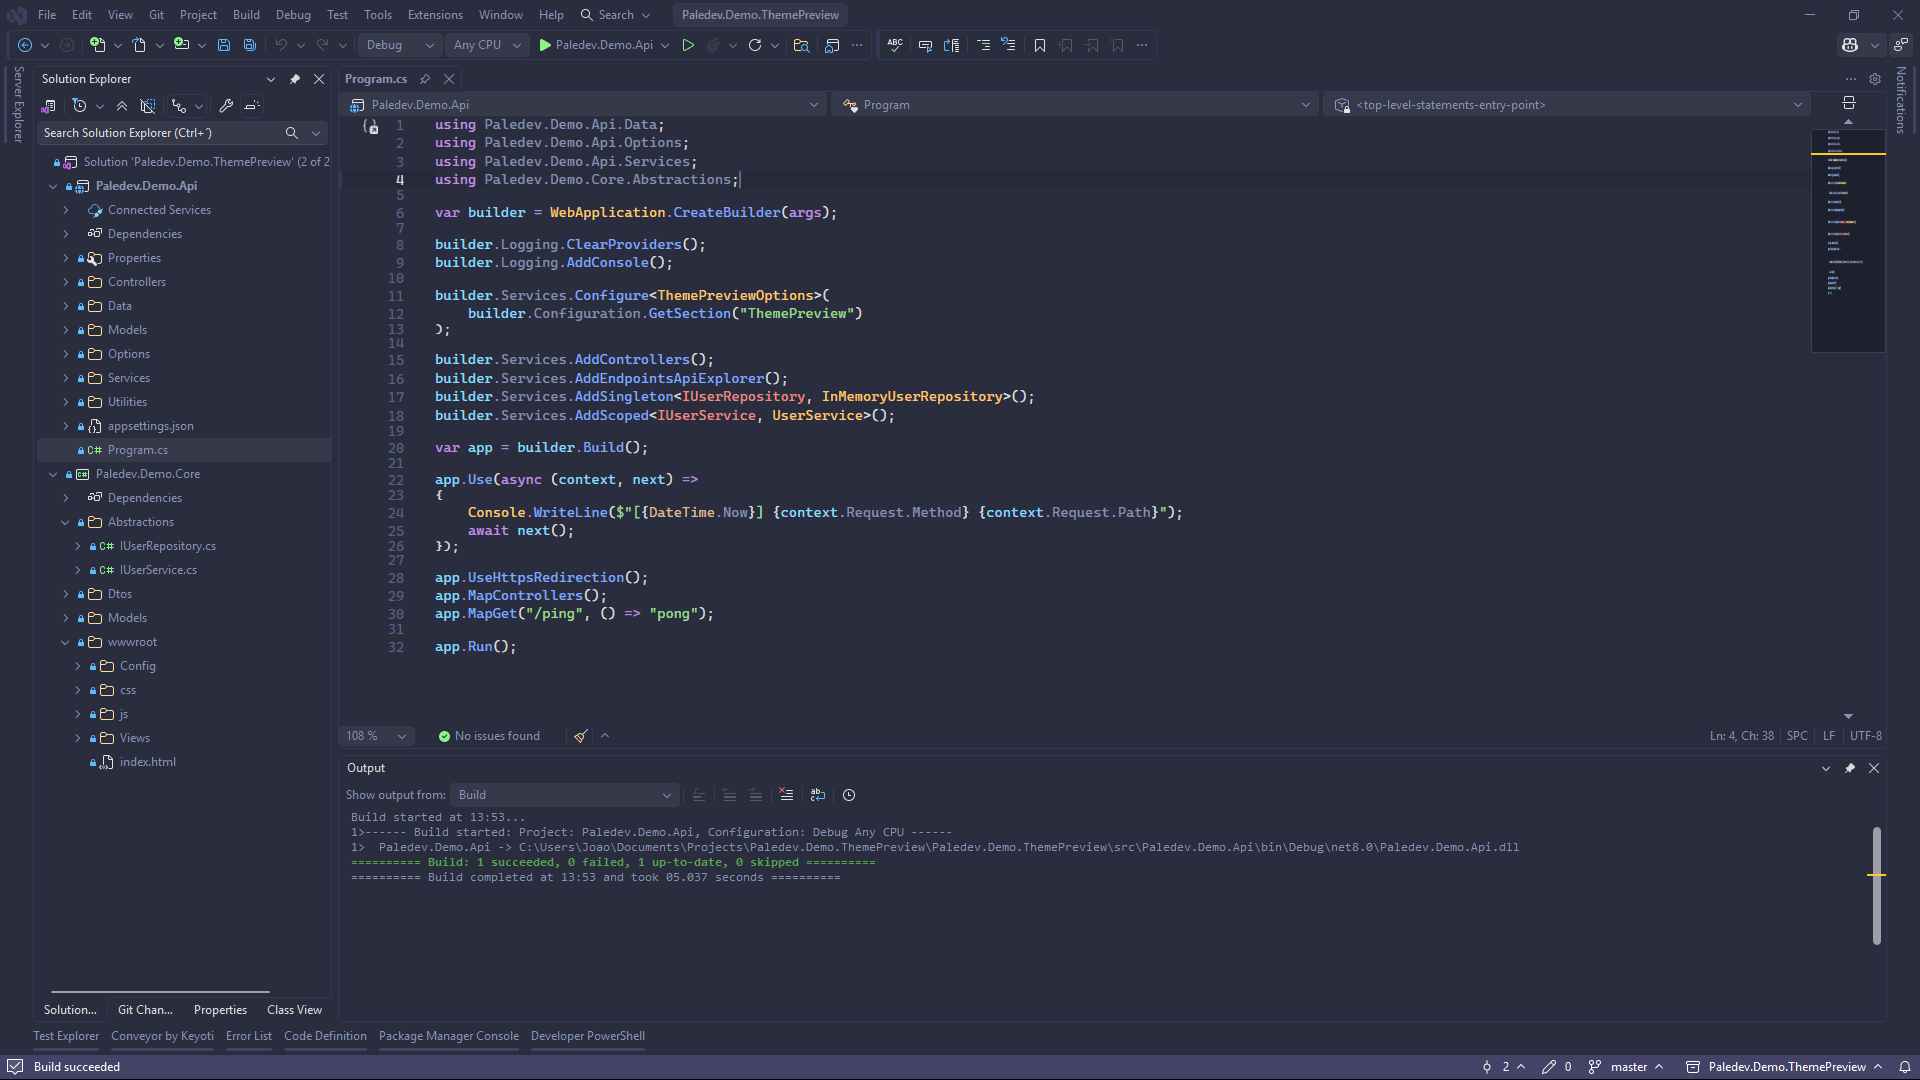Open Find in Files toolbar icon
The height and width of the screenshot is (1080, 1920).
[801, 45]
